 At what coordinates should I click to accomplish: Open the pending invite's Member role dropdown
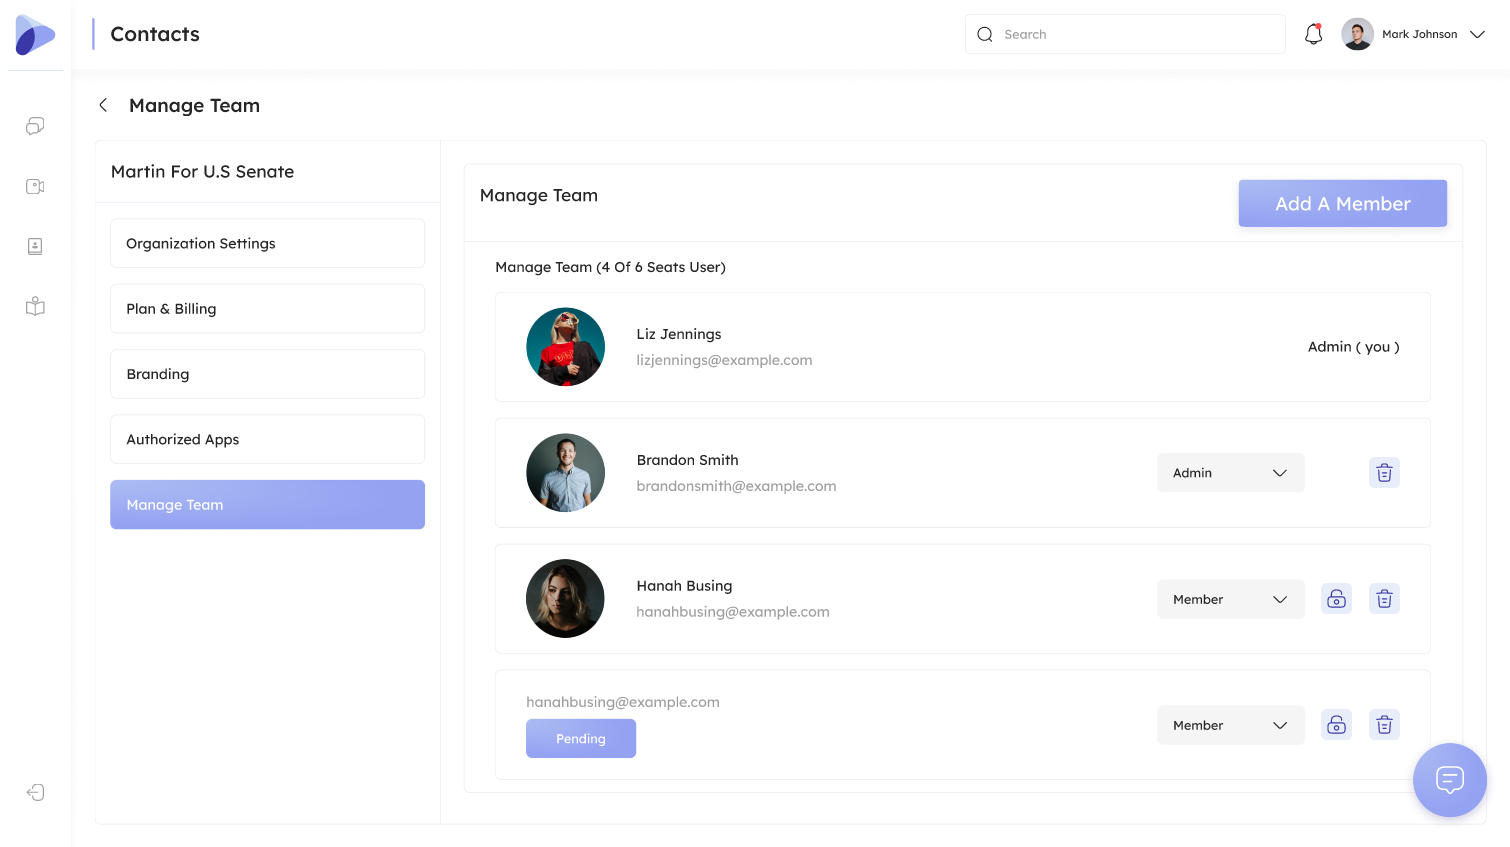tap(1230, 725)
